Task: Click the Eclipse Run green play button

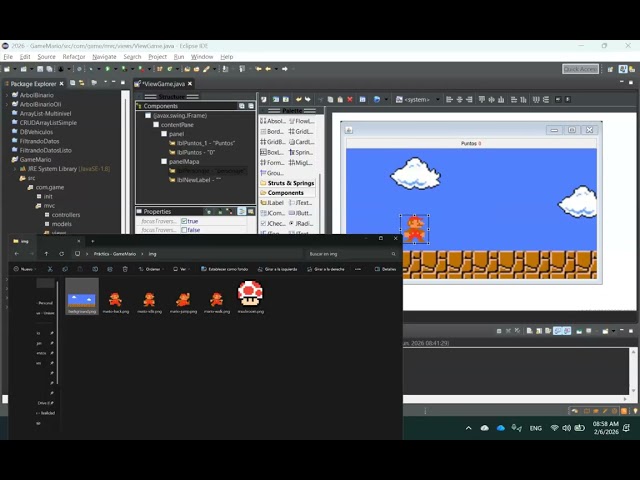Action: coord(108,69)
